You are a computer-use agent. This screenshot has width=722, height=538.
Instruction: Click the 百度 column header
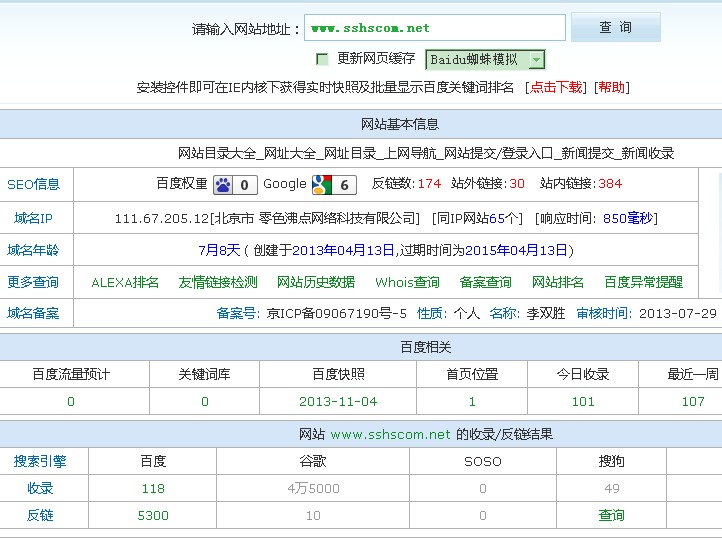point(153,461)
